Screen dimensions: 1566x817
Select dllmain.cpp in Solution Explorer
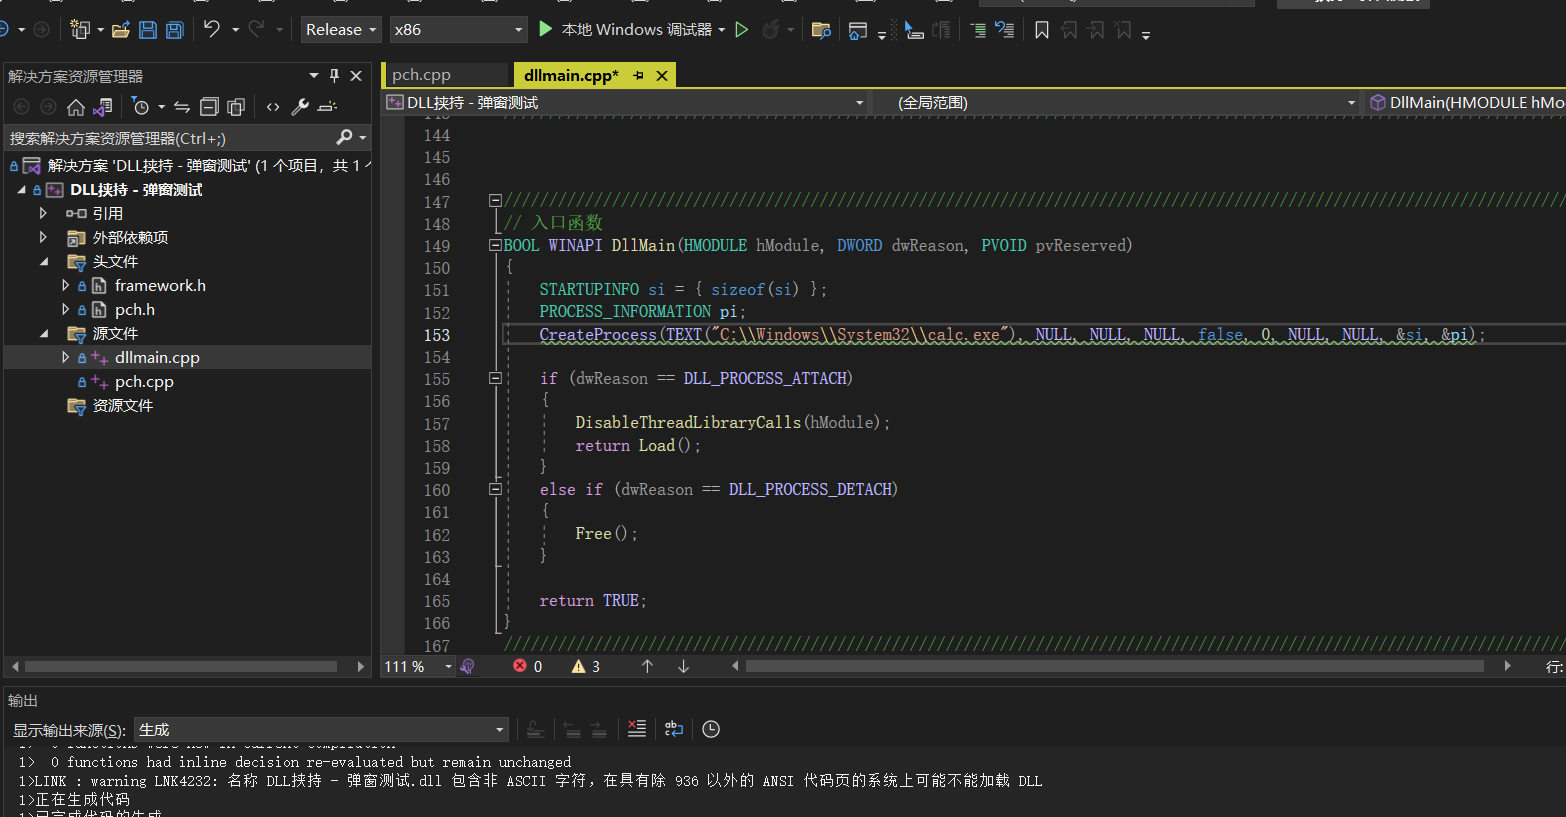[x=157, y=357]
